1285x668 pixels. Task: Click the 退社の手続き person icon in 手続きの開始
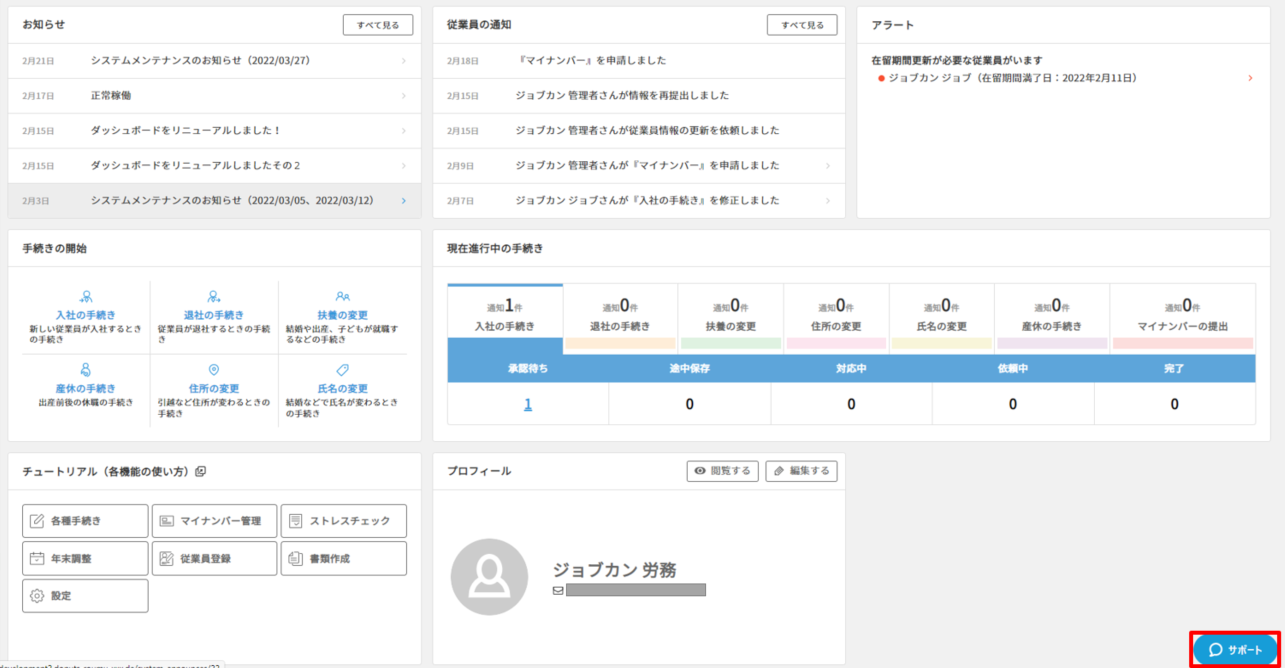coord(214,296)
